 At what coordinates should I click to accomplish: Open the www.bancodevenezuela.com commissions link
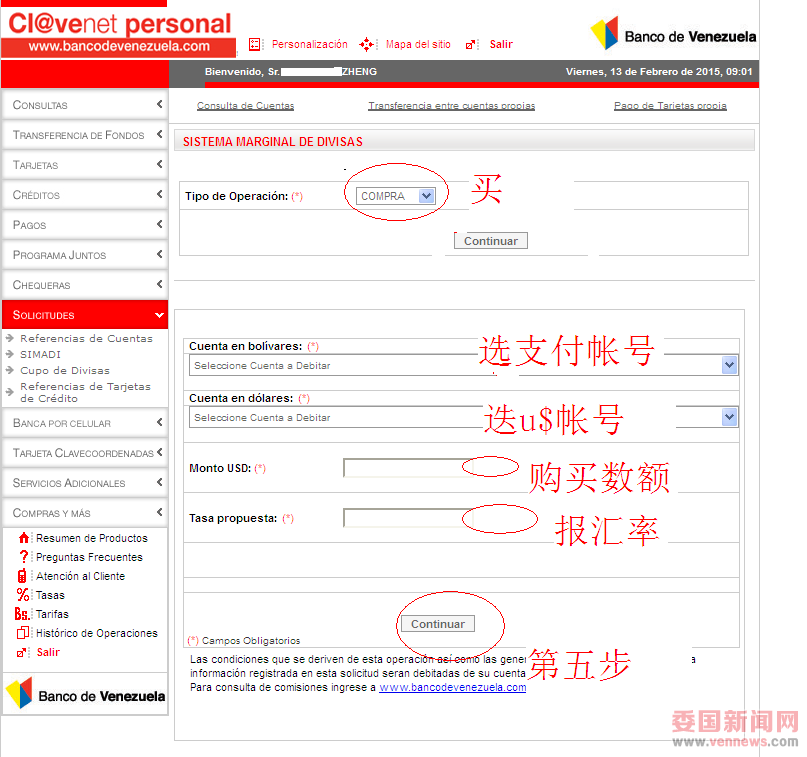(452, 688)
